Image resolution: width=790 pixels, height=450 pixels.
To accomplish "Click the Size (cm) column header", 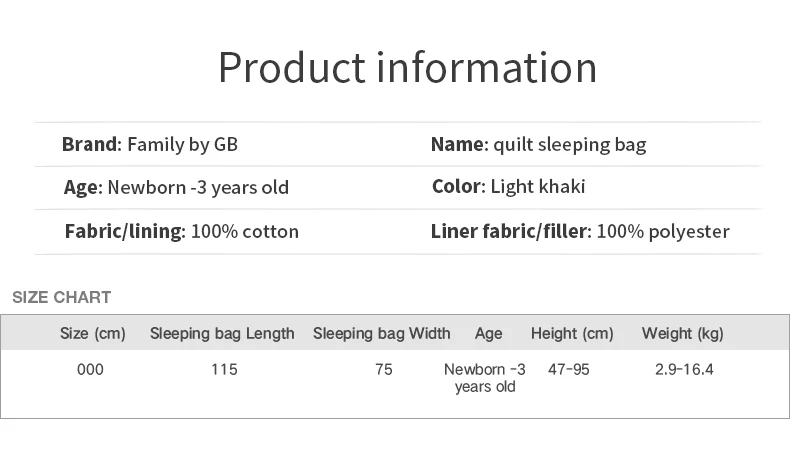I will pos(93,334).
